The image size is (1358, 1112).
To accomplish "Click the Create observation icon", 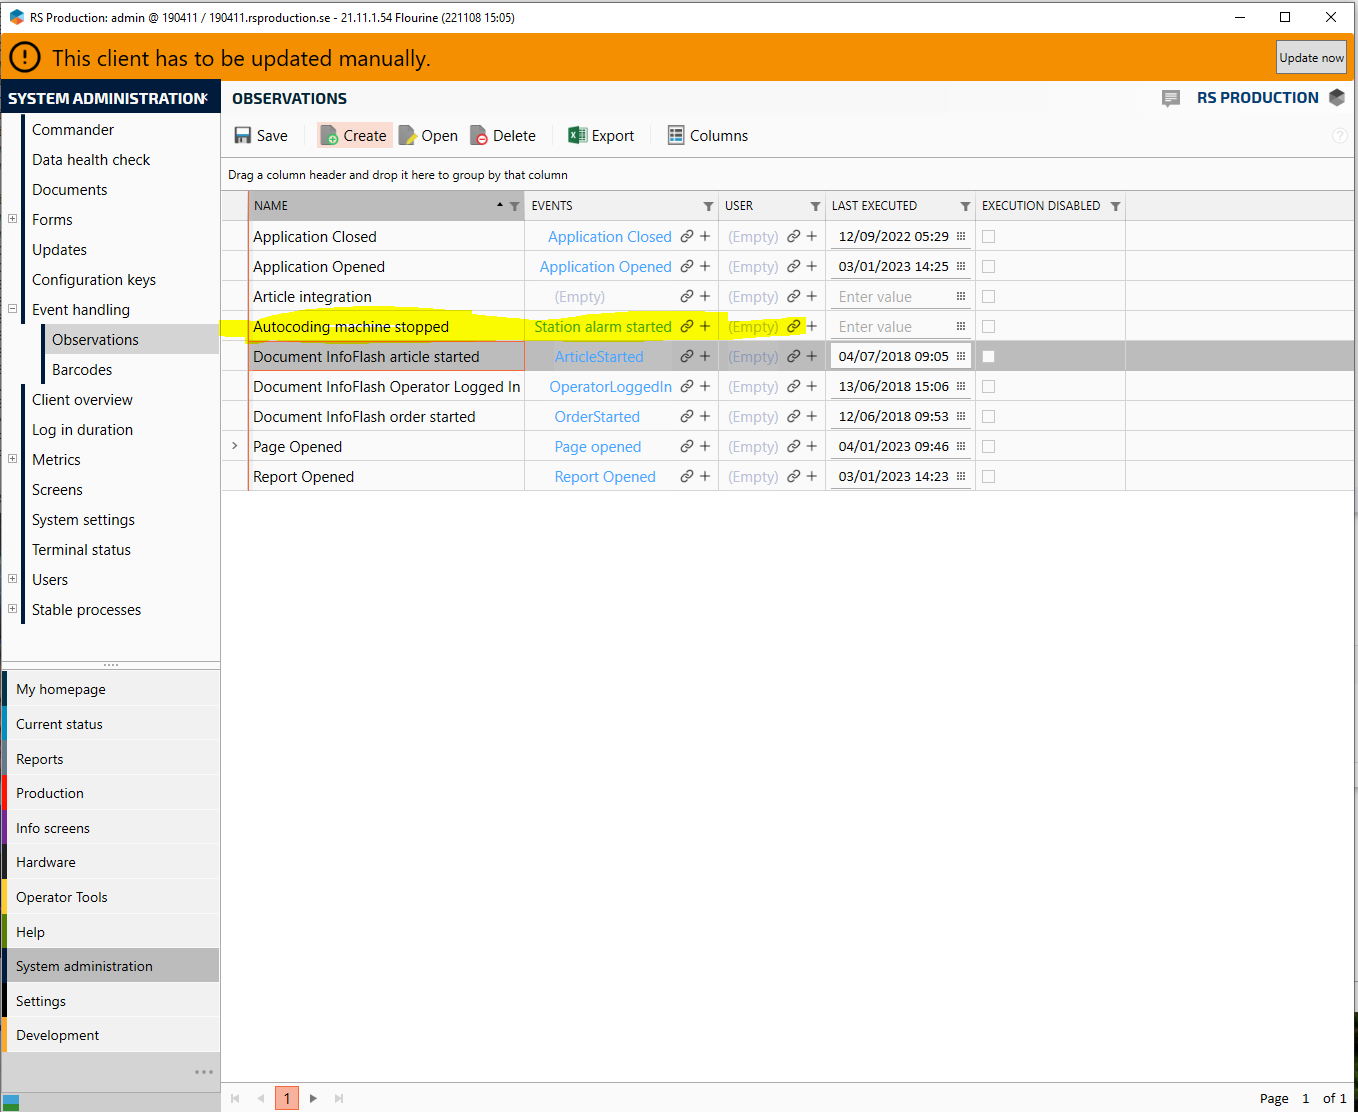I will click(x=329, y=136).
